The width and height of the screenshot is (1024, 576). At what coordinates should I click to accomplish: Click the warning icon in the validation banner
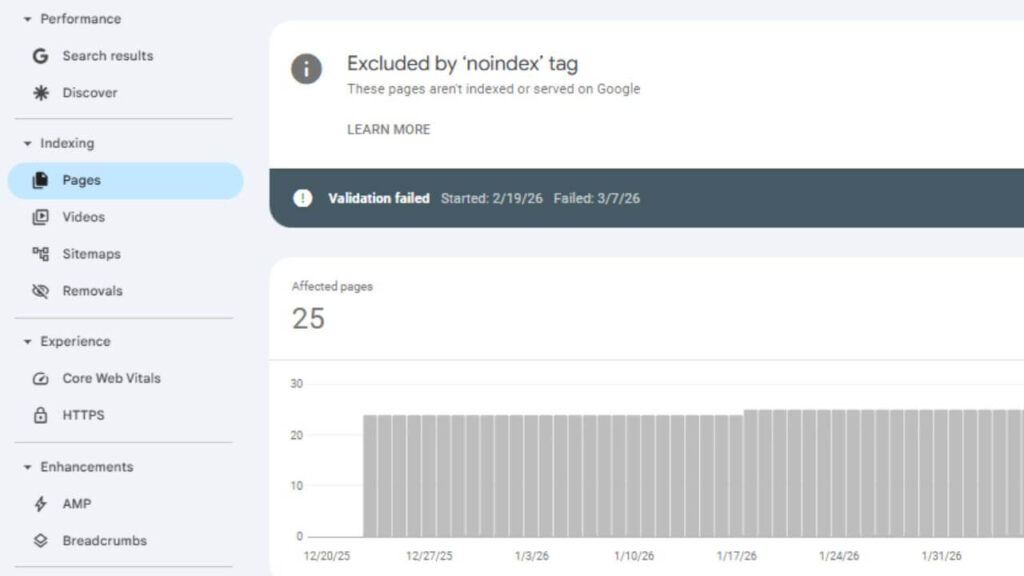point(302,198)
